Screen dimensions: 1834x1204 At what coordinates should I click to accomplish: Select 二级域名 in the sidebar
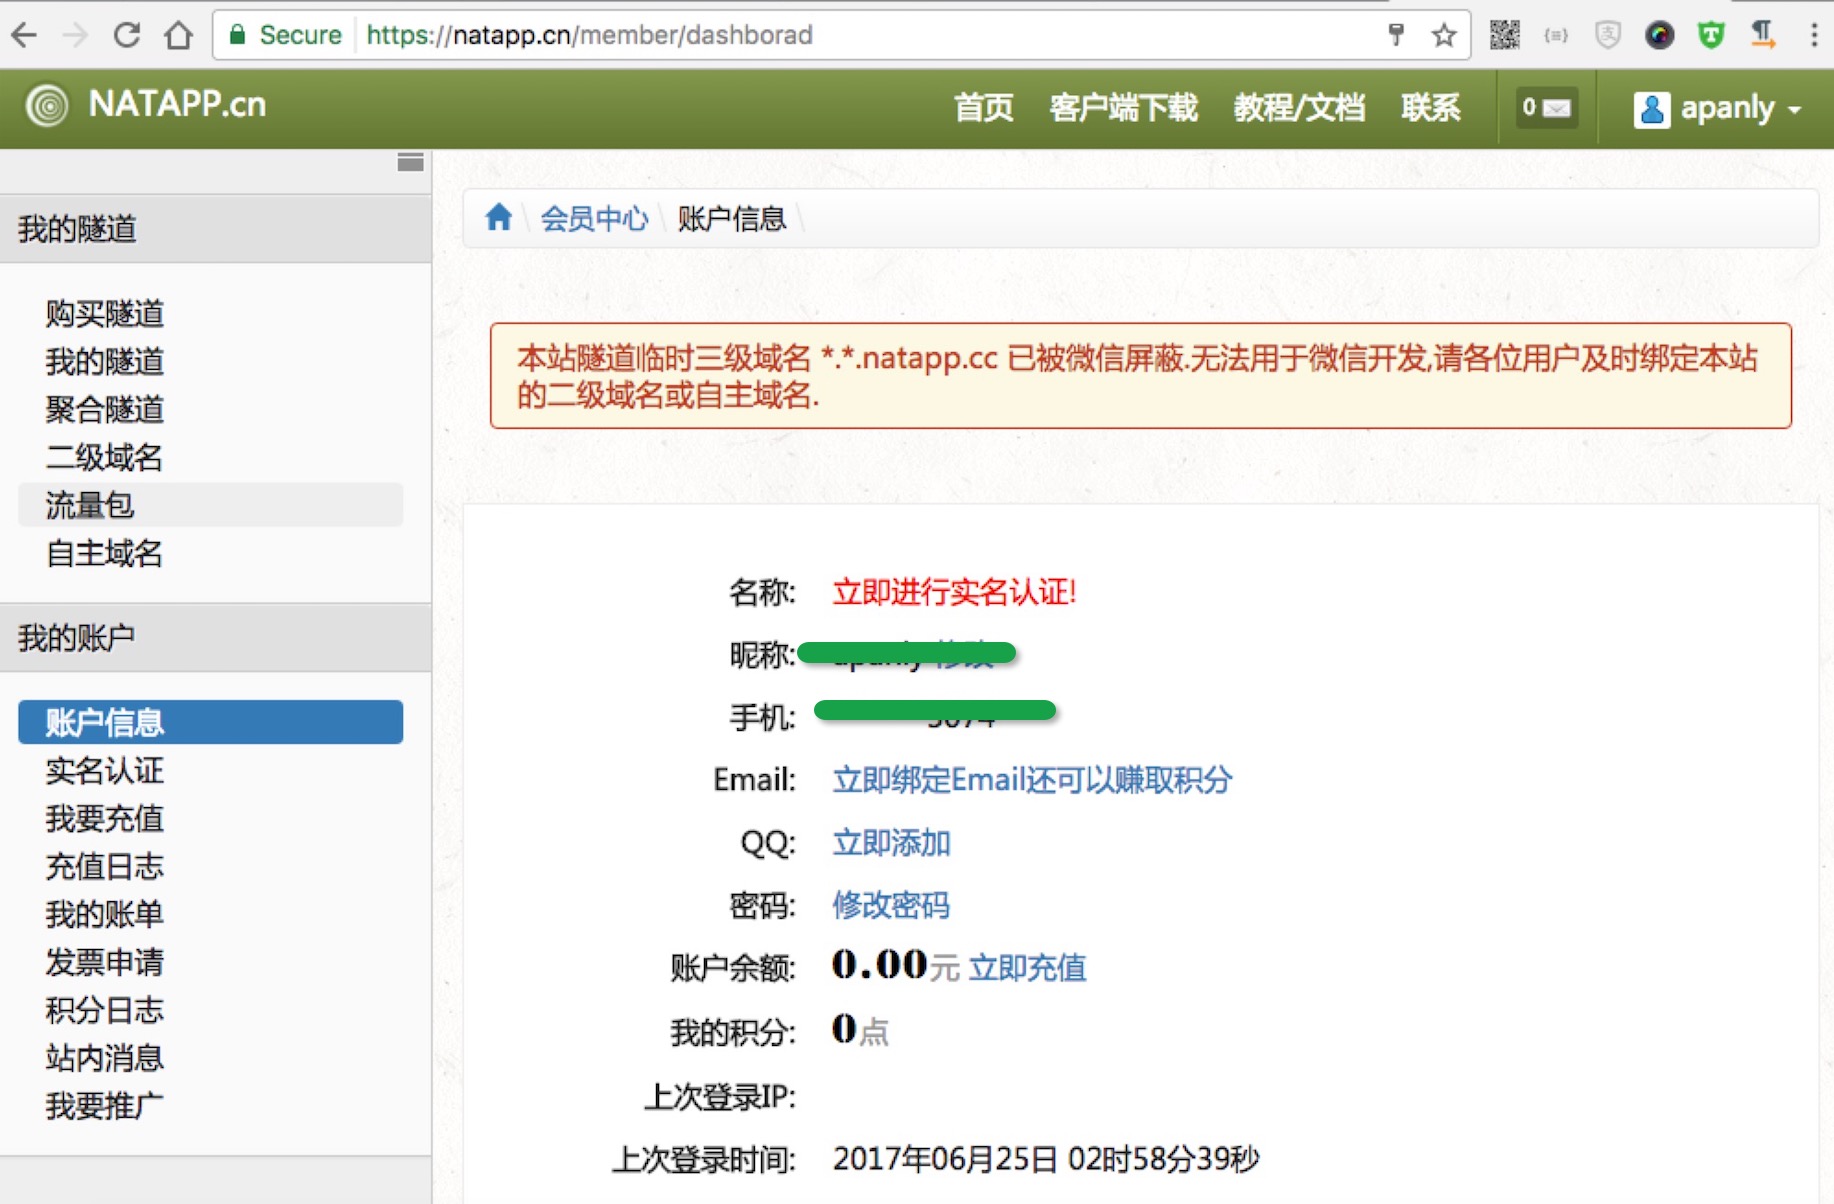(x=104, y=457)
